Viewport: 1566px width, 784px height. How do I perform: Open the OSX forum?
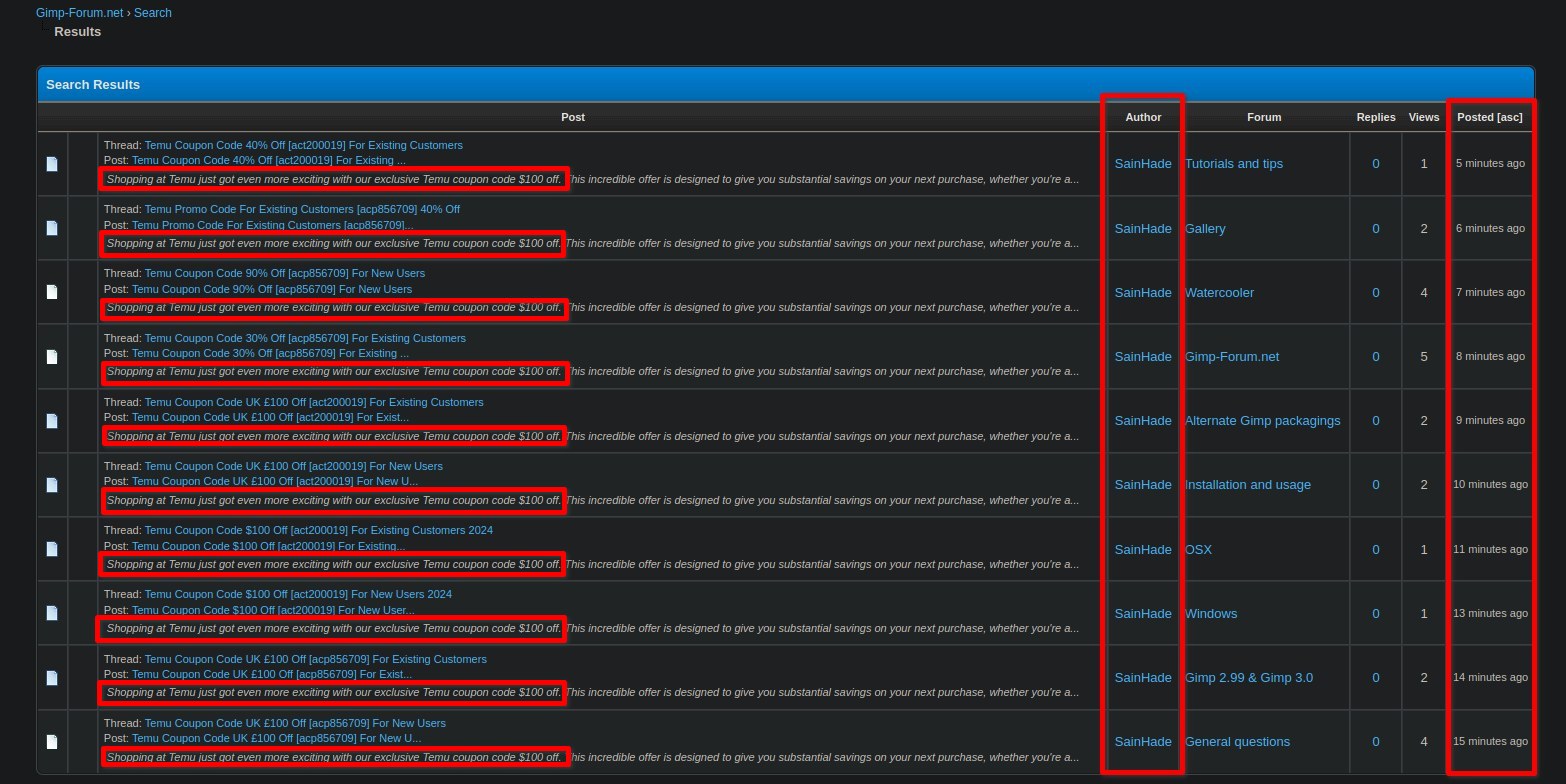click(x=1198, y=549)
